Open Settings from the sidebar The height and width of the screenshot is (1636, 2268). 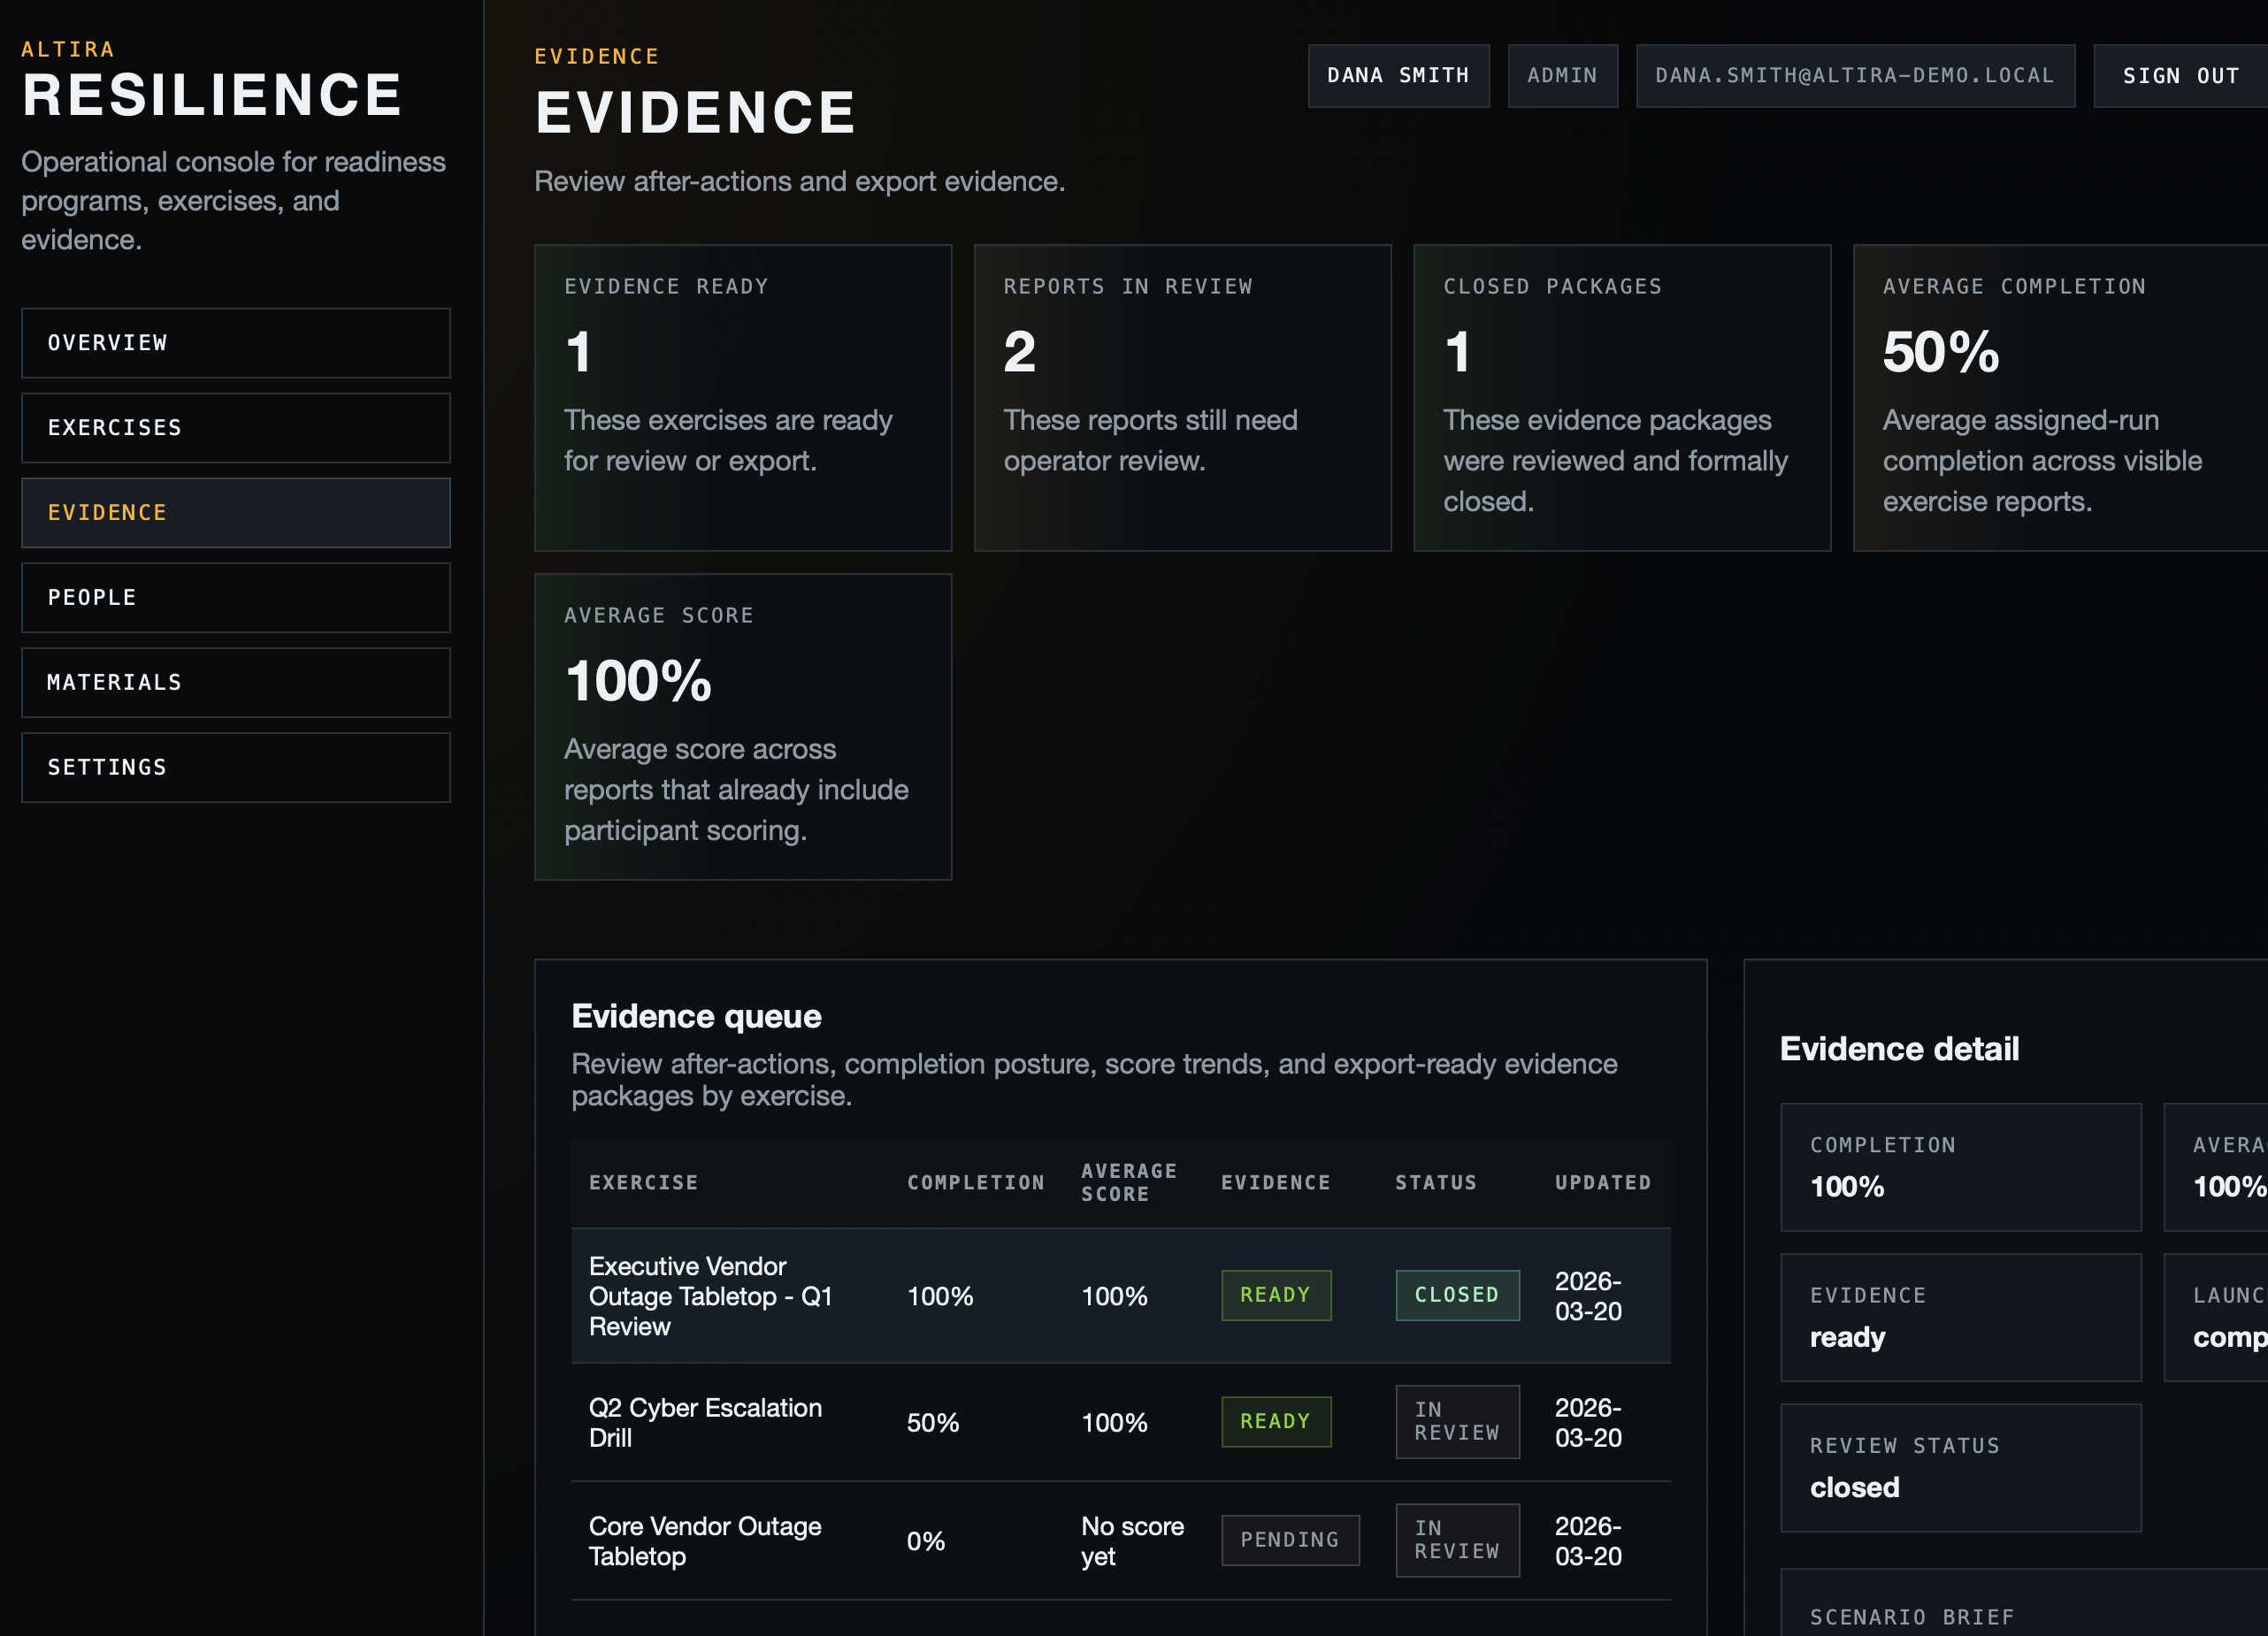click(x=235, y=767)
